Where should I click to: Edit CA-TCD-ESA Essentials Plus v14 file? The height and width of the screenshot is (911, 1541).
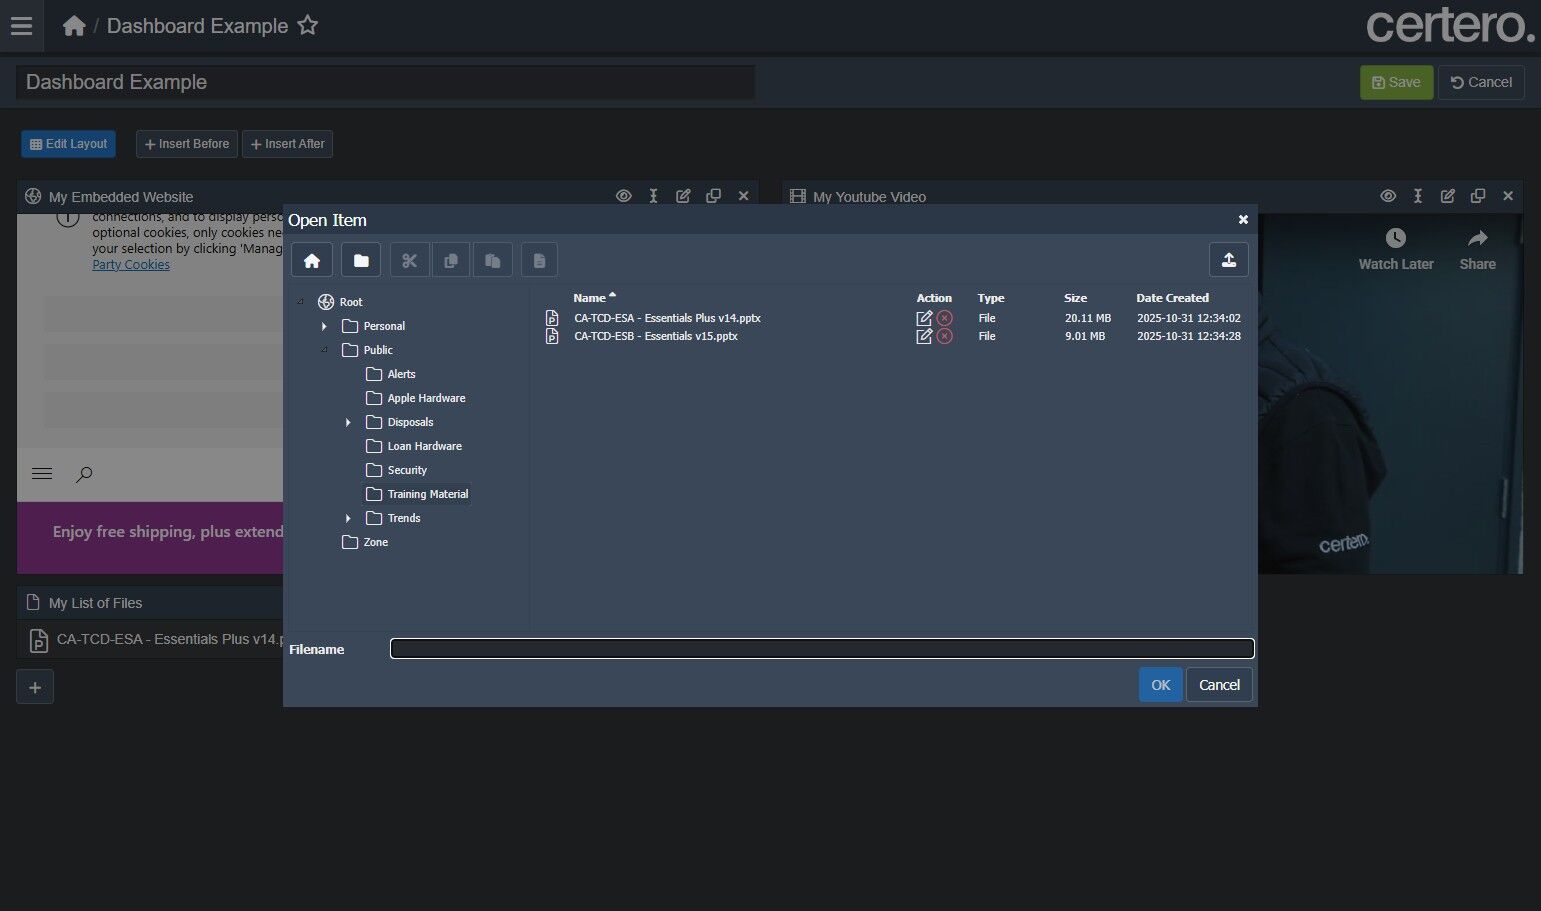pyautogui.click(x=924, y=318)
